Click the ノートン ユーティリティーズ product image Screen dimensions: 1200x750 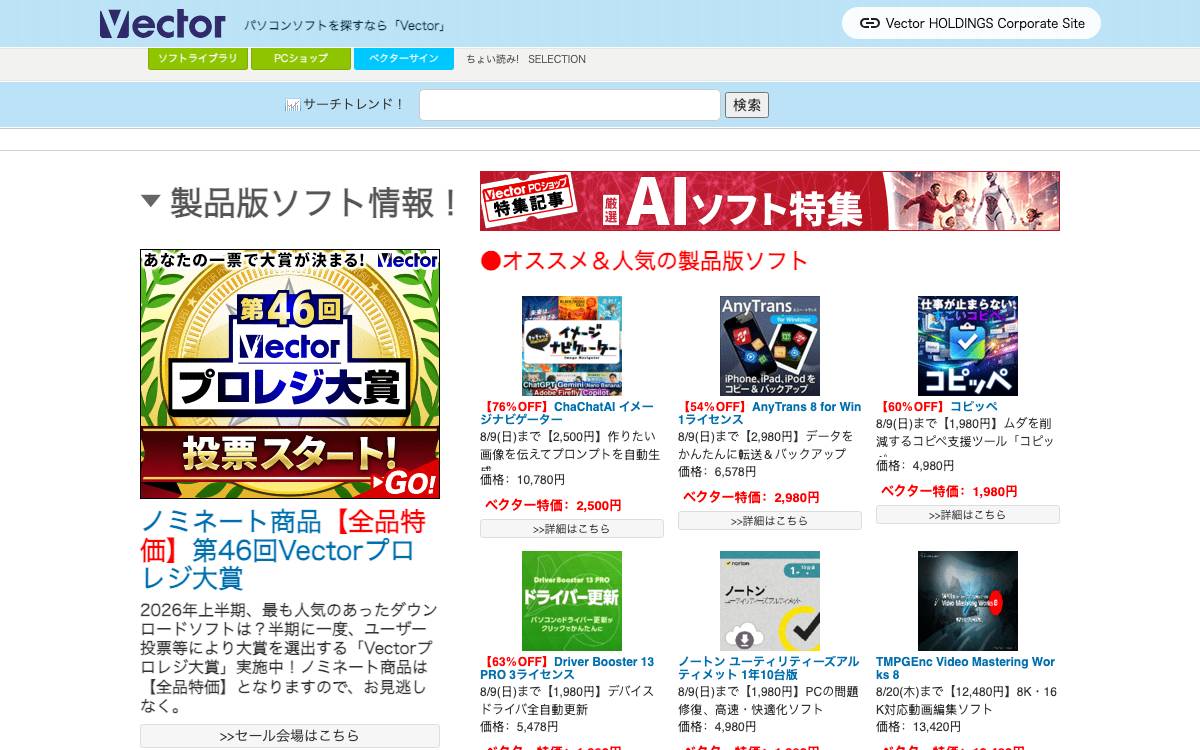(770, 601)
